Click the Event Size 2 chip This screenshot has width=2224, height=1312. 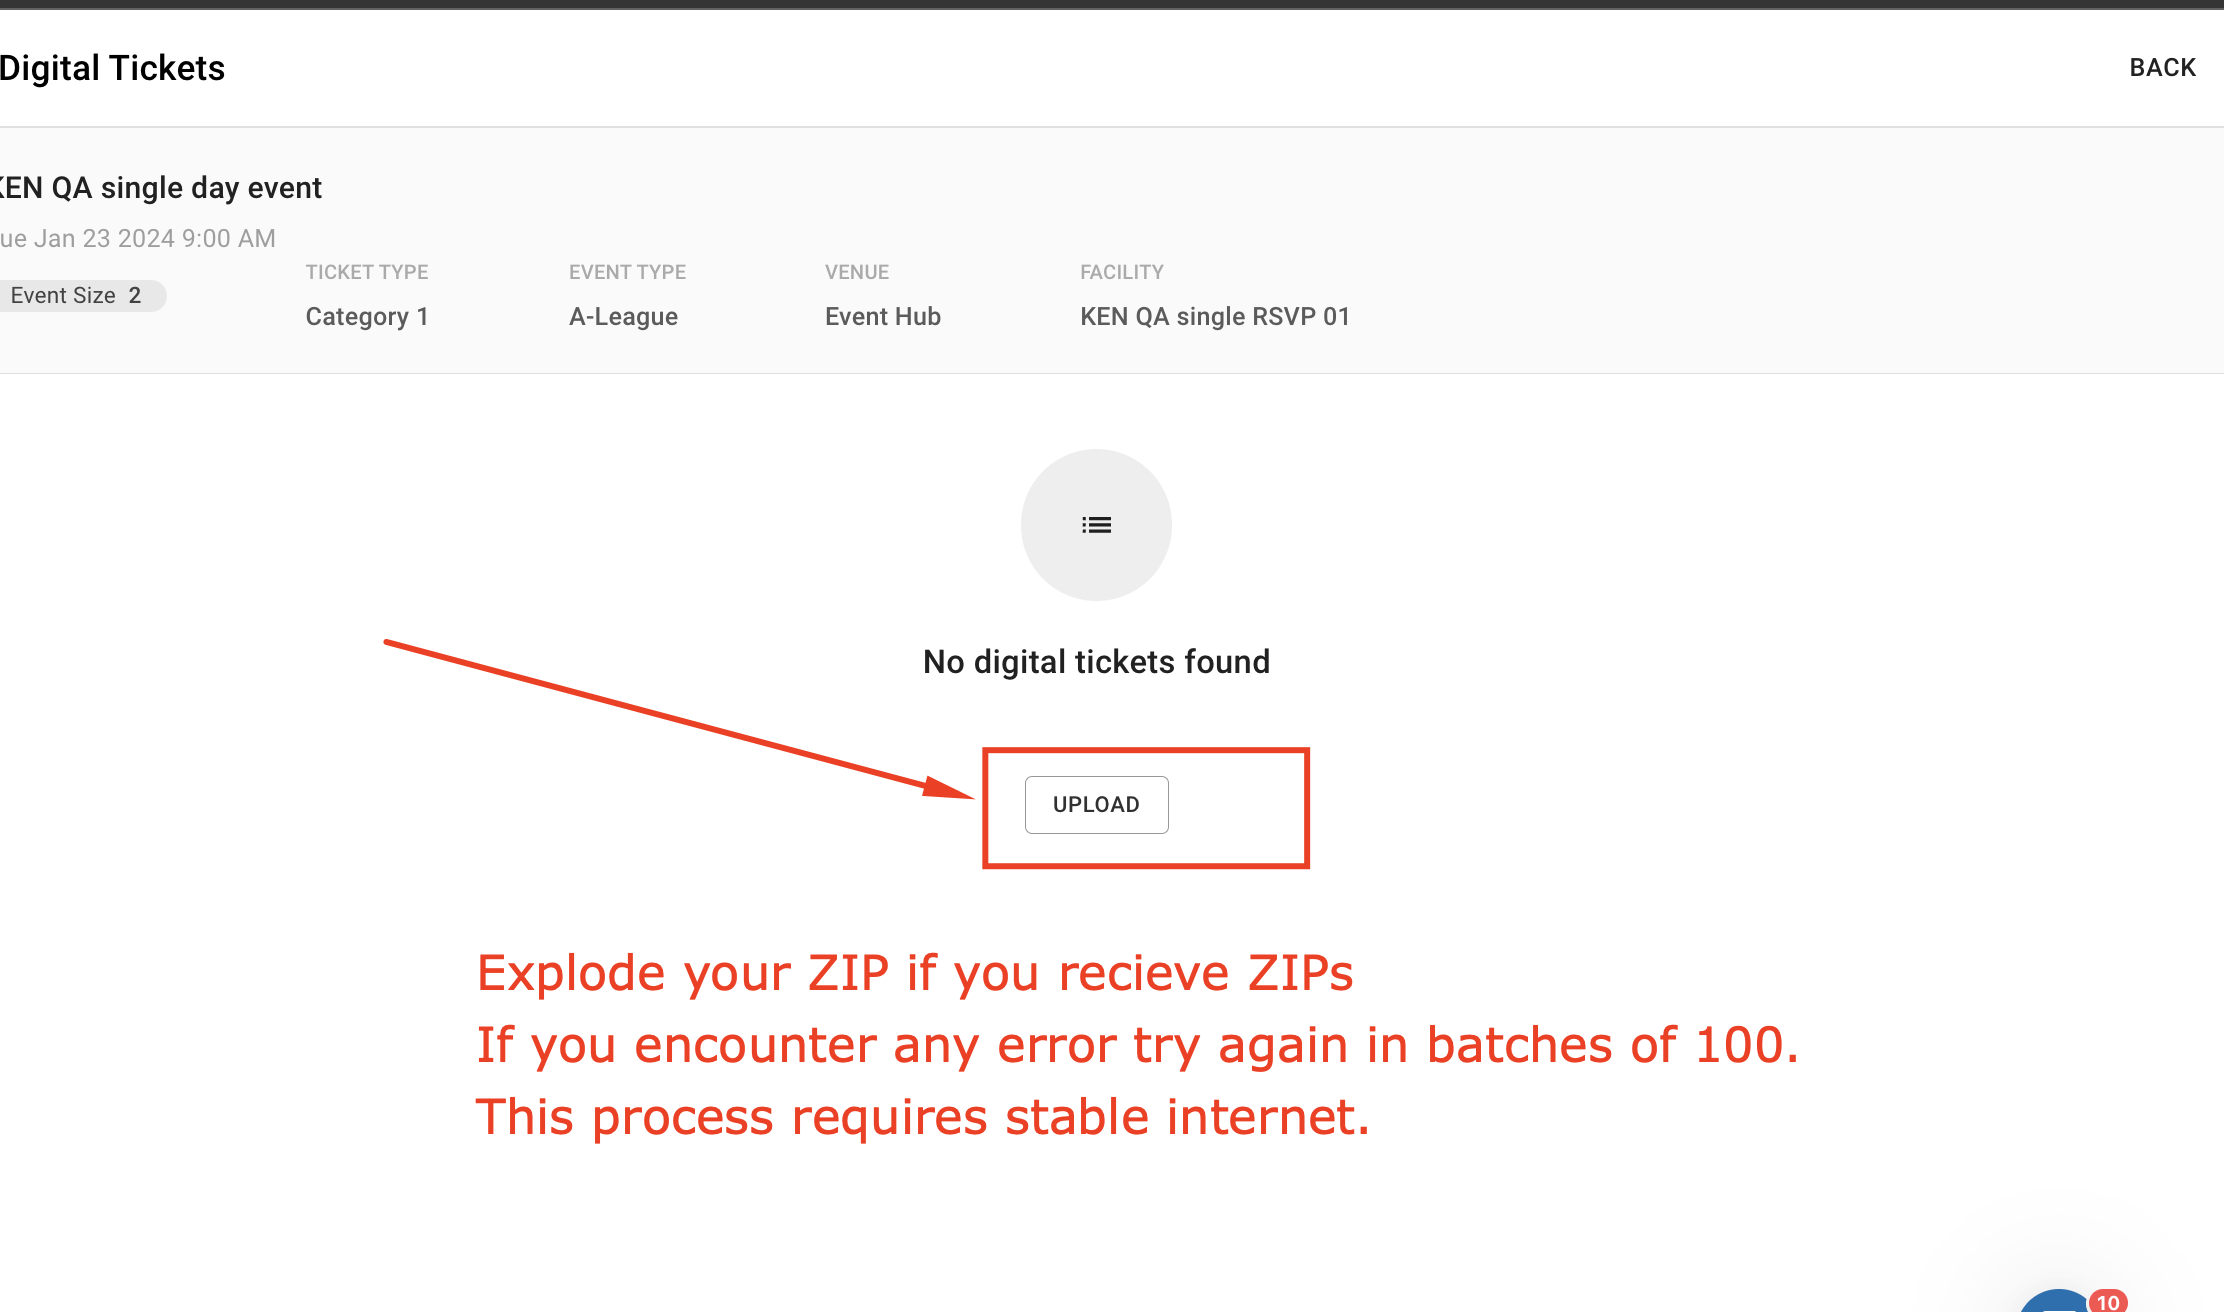(x=76, y=296)
